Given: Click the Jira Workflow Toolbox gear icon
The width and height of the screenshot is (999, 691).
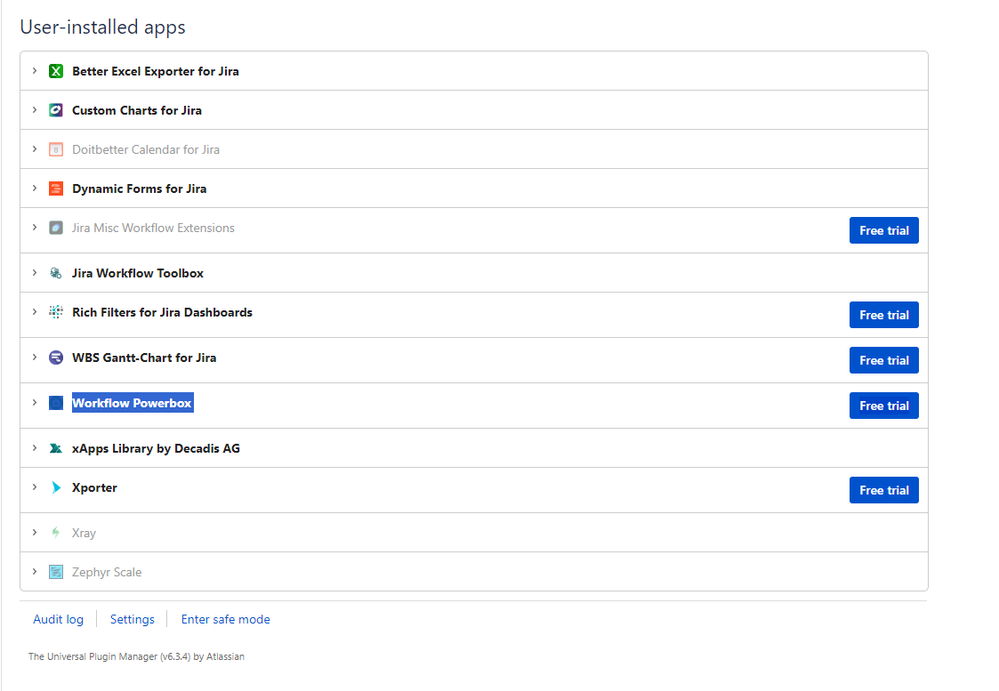Looking at the screenshot, I should tap(56, 273).
